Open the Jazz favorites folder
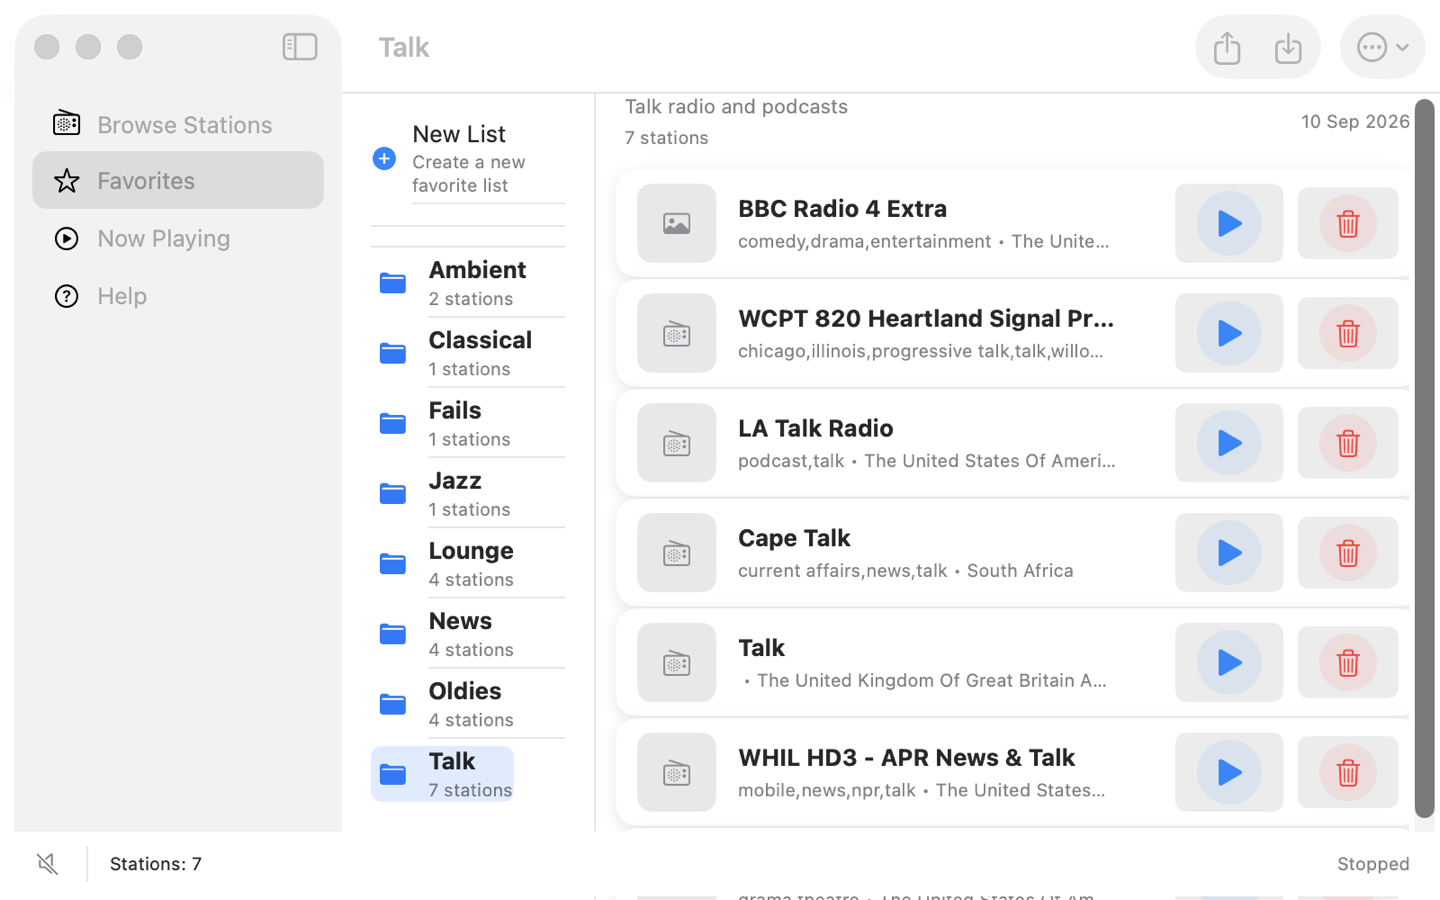 468,493
